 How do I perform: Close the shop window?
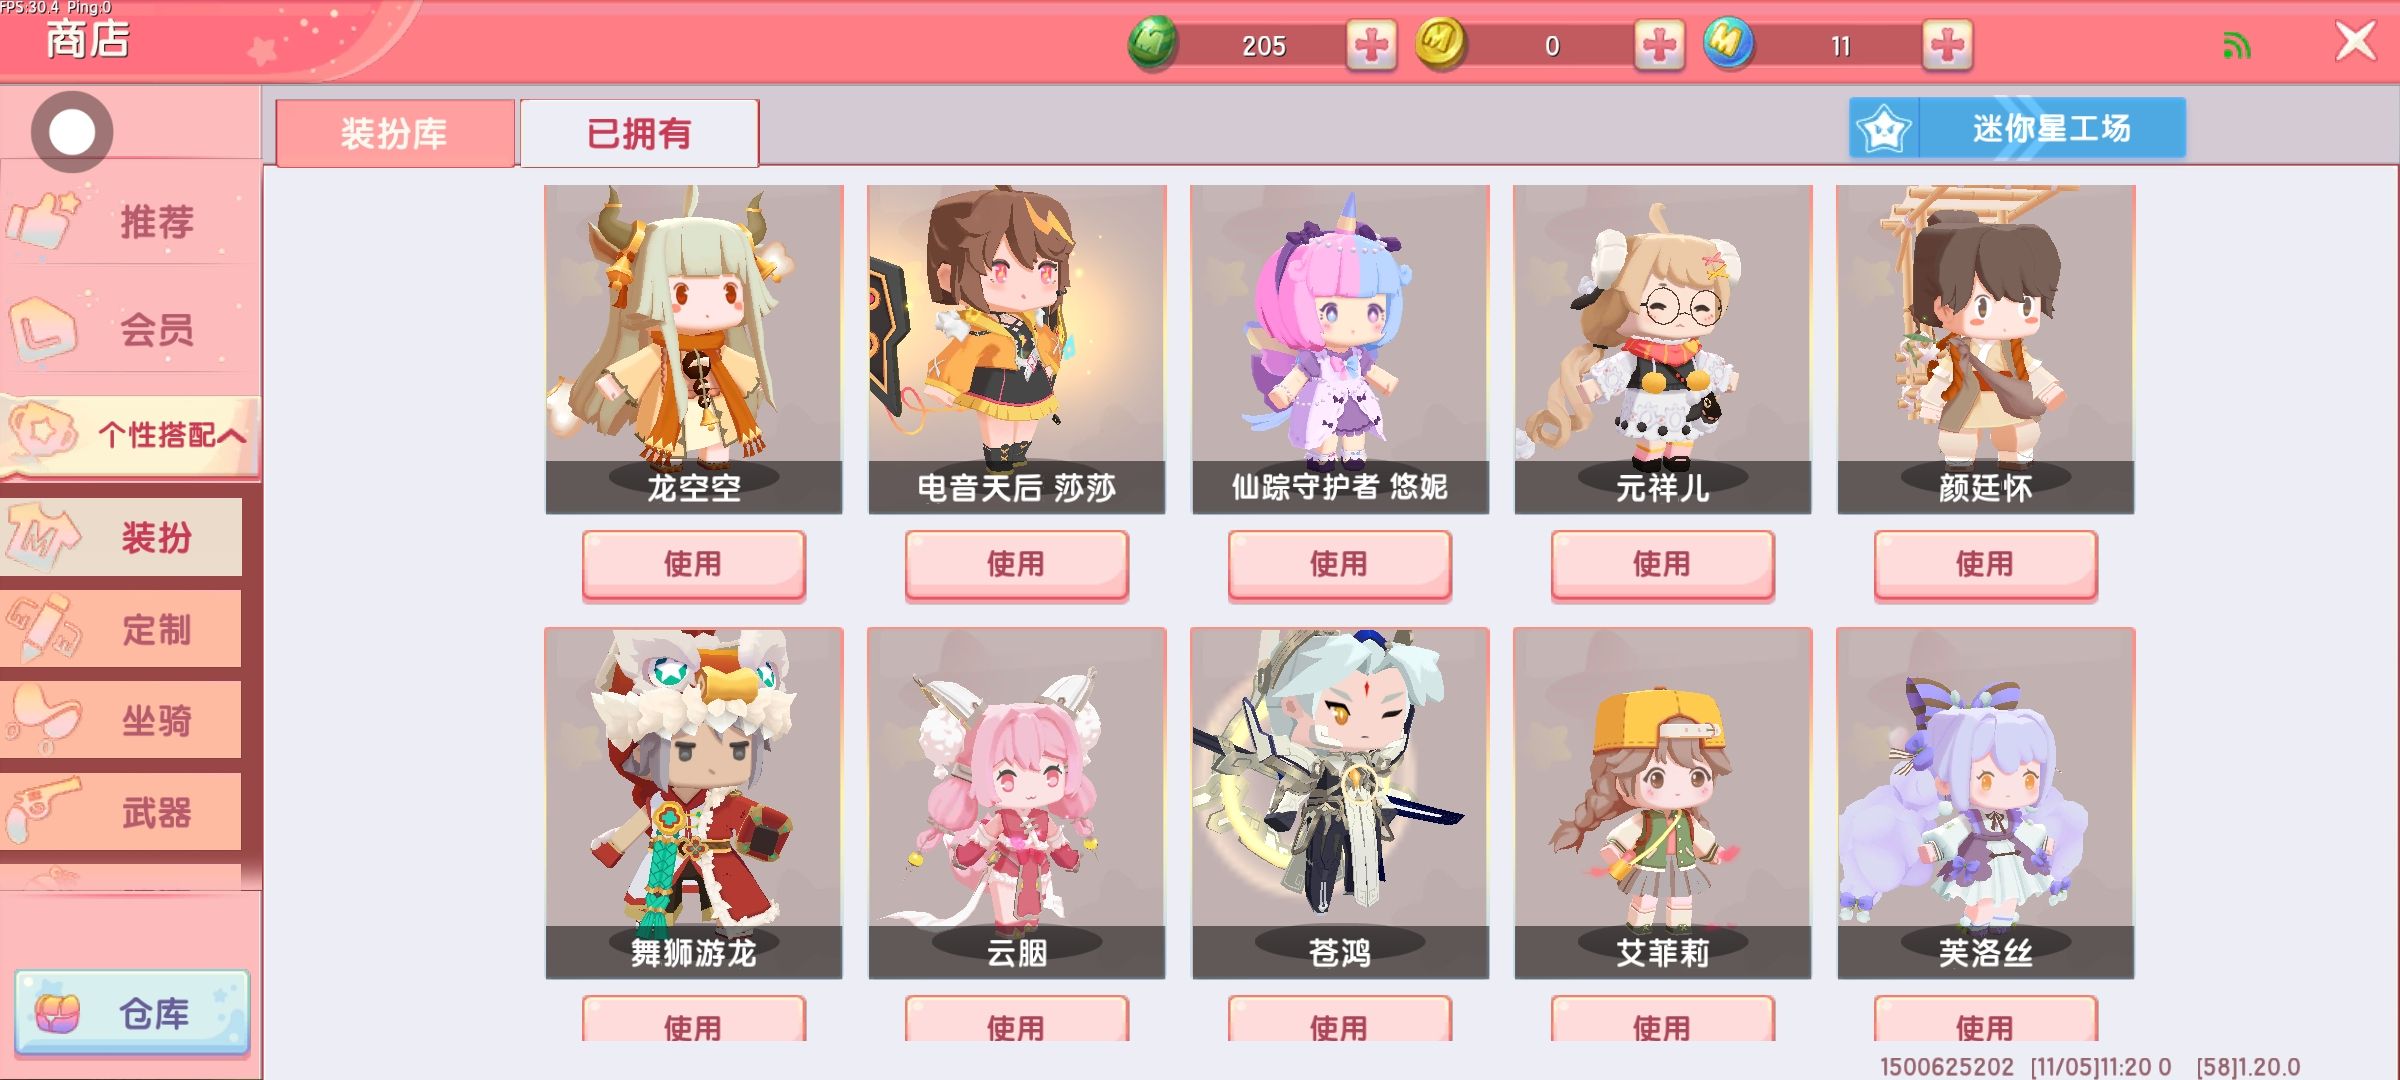click(x=2356, y=42)
